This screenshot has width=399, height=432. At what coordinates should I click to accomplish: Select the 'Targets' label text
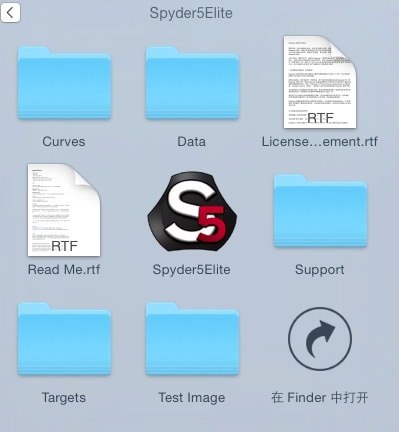point(64,398)
